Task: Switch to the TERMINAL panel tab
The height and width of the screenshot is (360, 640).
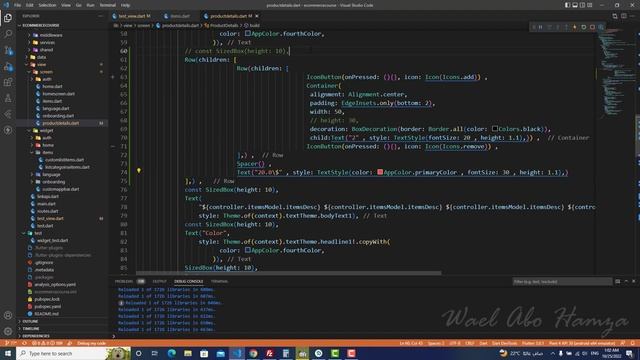Action: pyautogui.click(x=219, y=281)
